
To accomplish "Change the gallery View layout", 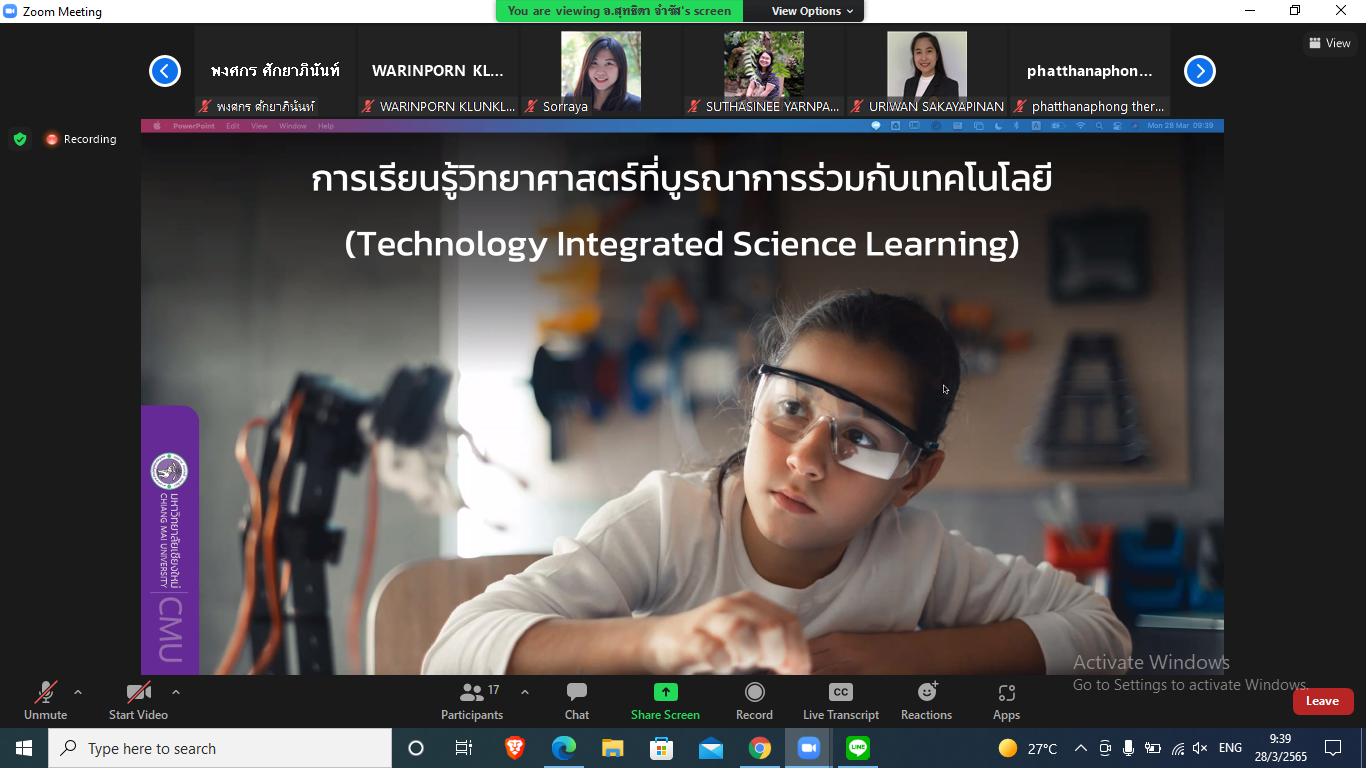I will point(1330,43).
